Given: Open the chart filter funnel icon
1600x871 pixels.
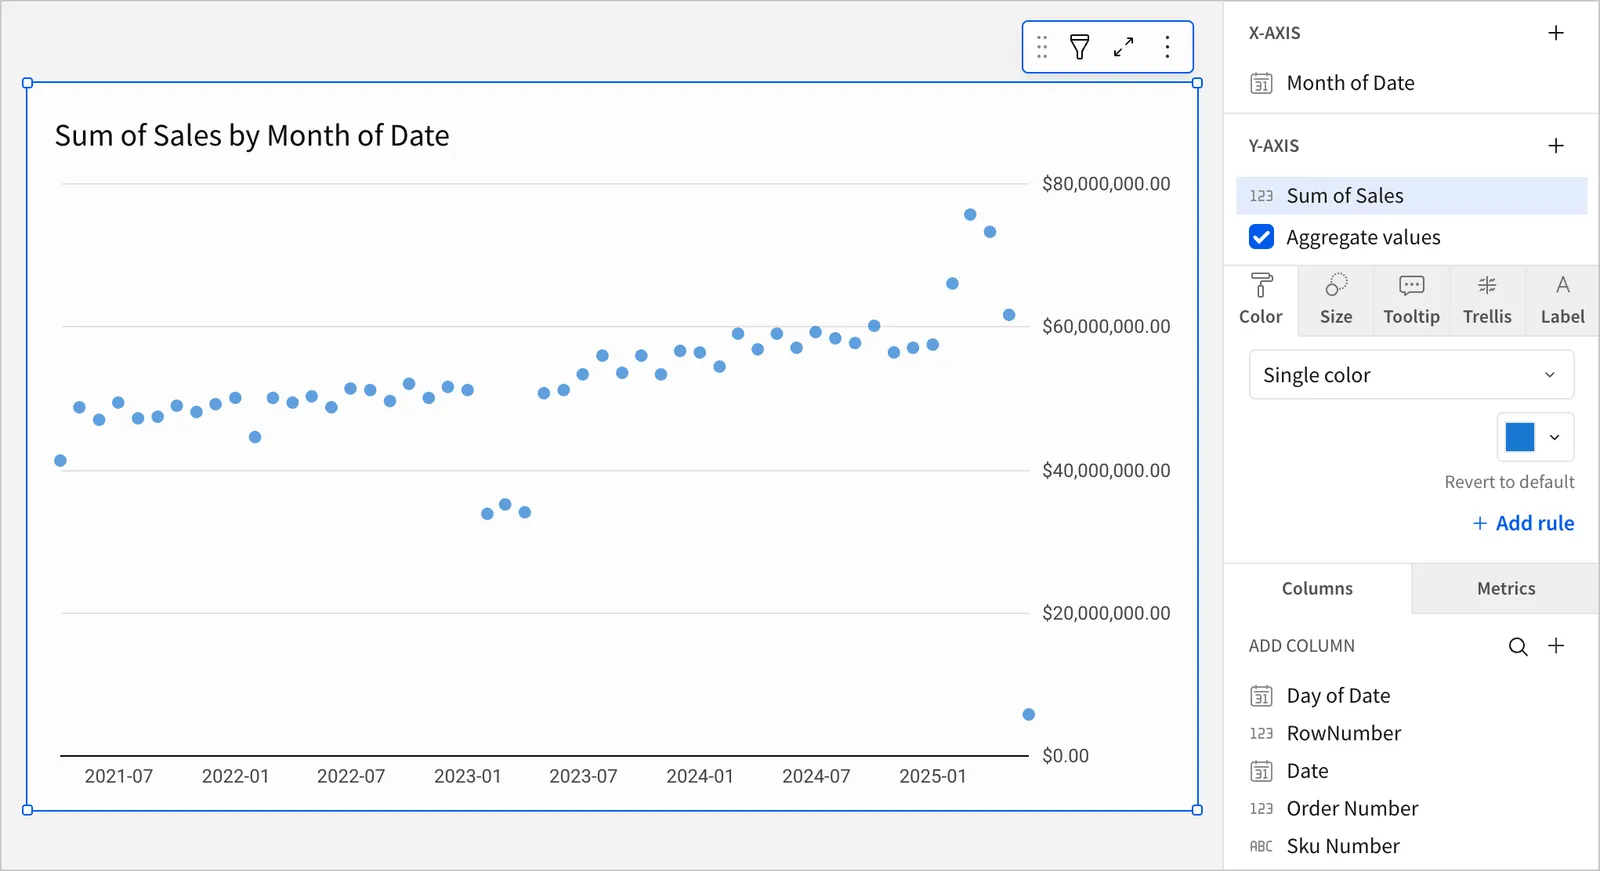Looking at the screenshot, I should 1080,47.
